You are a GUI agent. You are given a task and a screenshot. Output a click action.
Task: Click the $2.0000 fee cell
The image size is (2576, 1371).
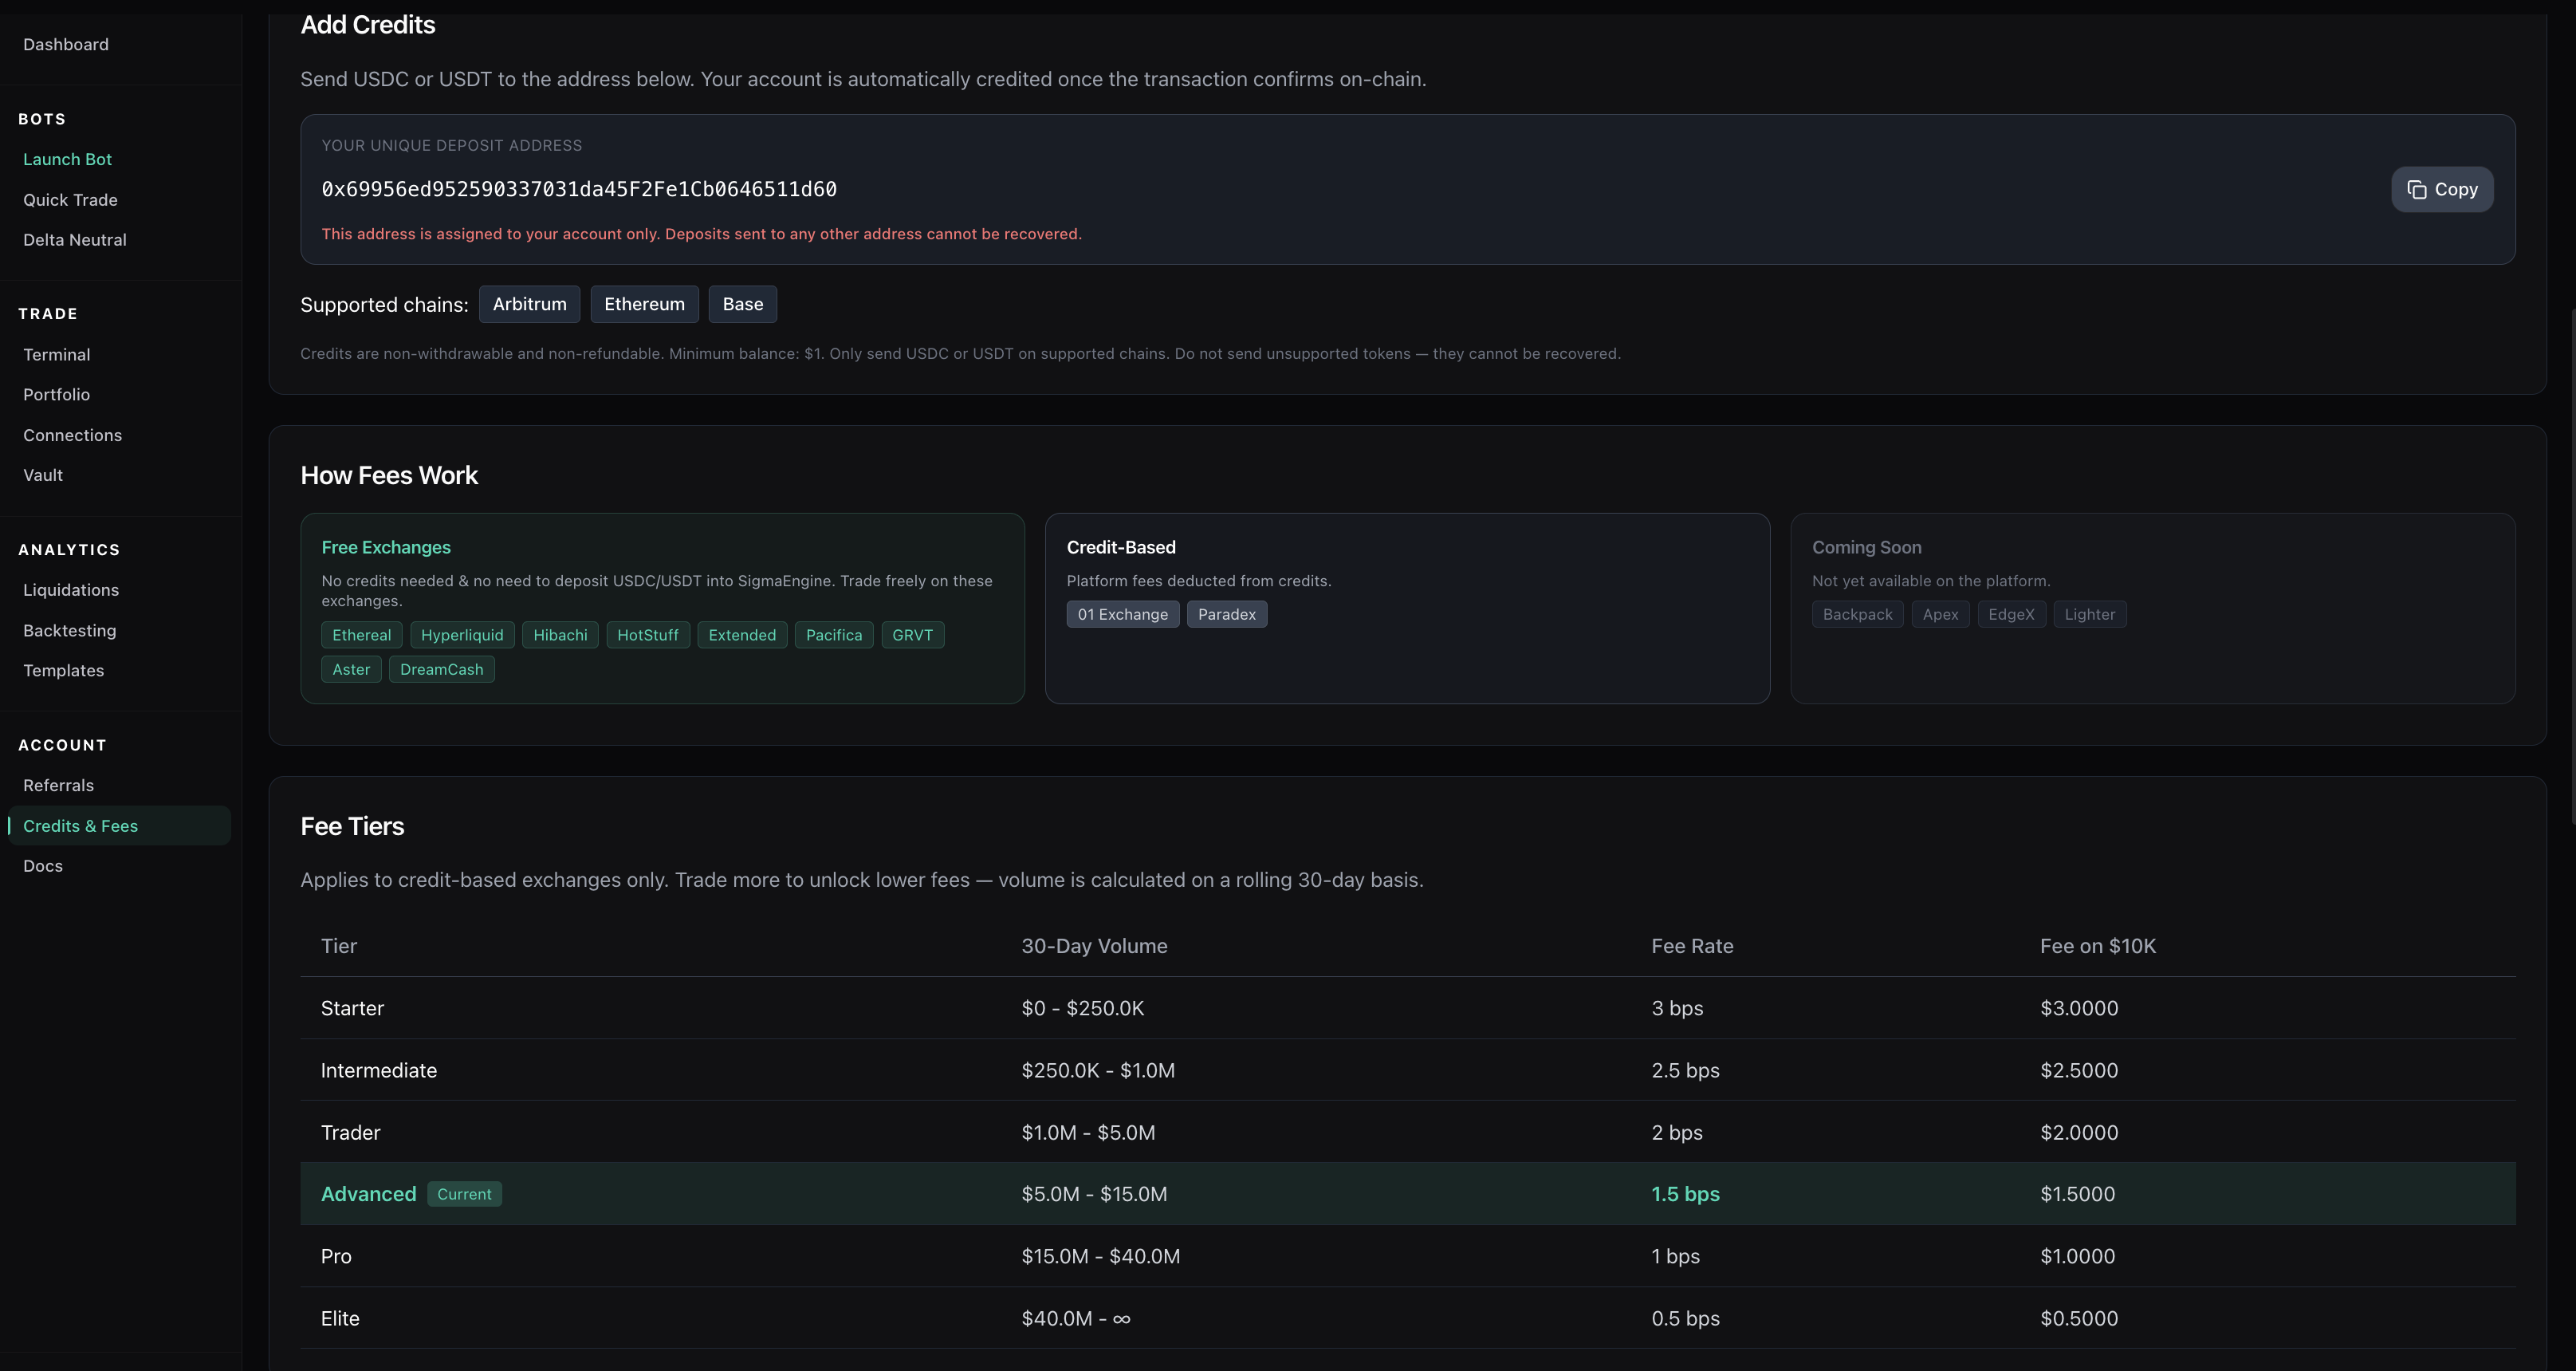[x=2079, y=1132]
